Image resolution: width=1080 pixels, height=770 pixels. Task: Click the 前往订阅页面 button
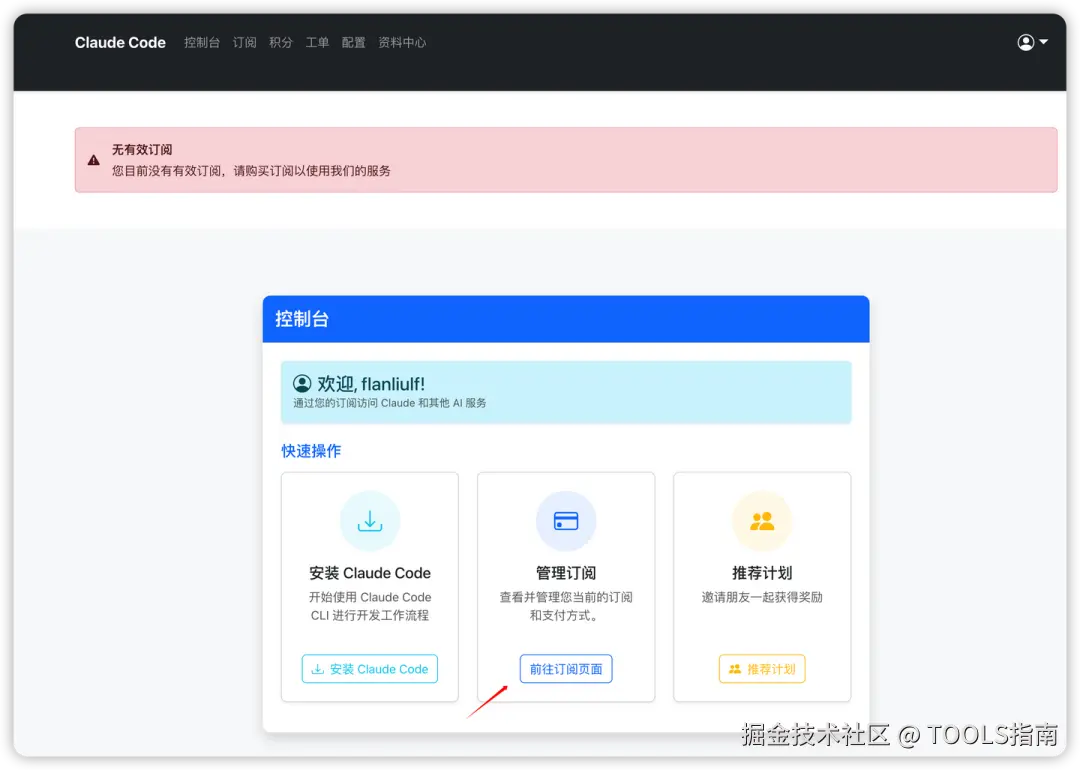565,669
